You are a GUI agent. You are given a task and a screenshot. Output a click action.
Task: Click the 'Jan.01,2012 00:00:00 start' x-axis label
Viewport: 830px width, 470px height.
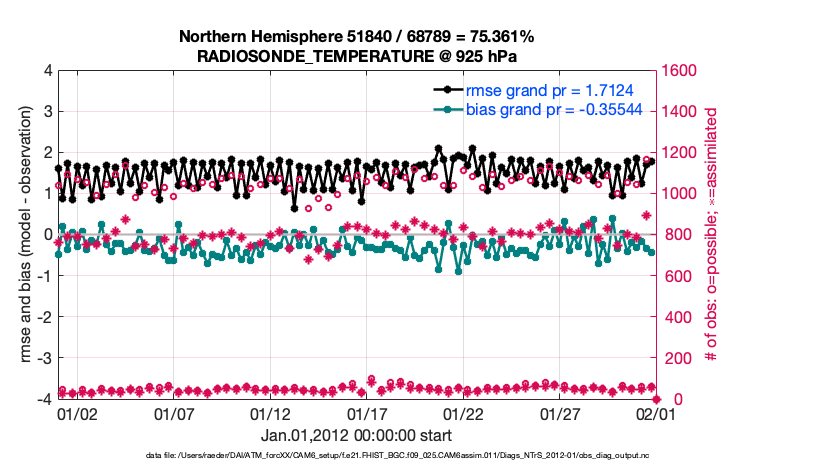(356, 435)
